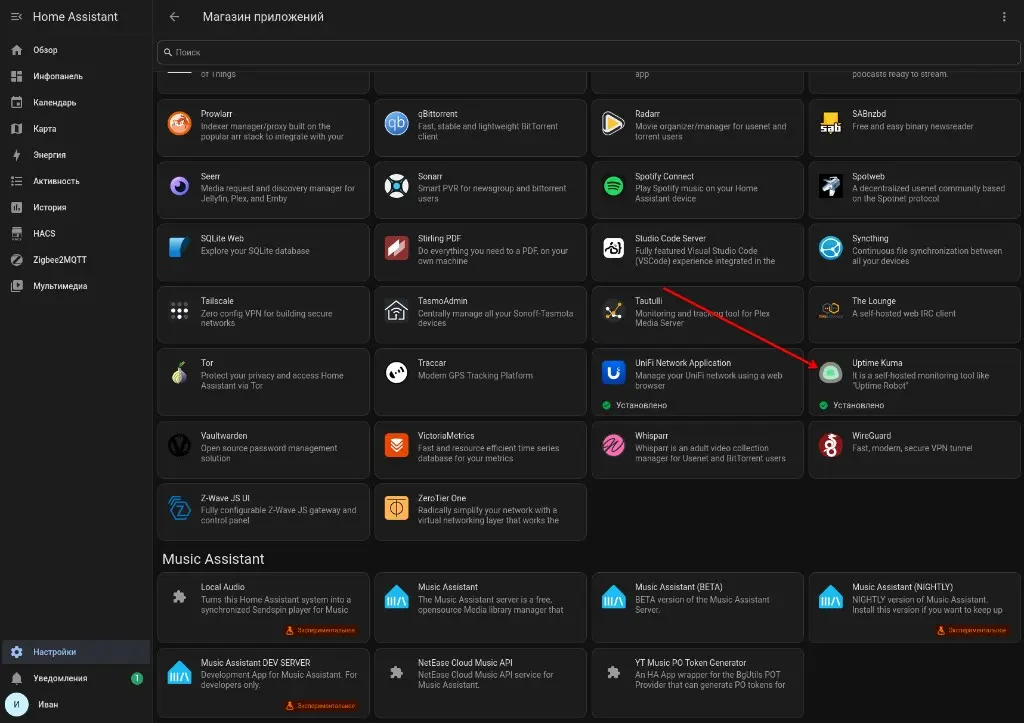The width and height of the screenshot is (1024, 723).
Task: Open Zigbee2MQTT in the sidebar
Action: click(76, 259)
